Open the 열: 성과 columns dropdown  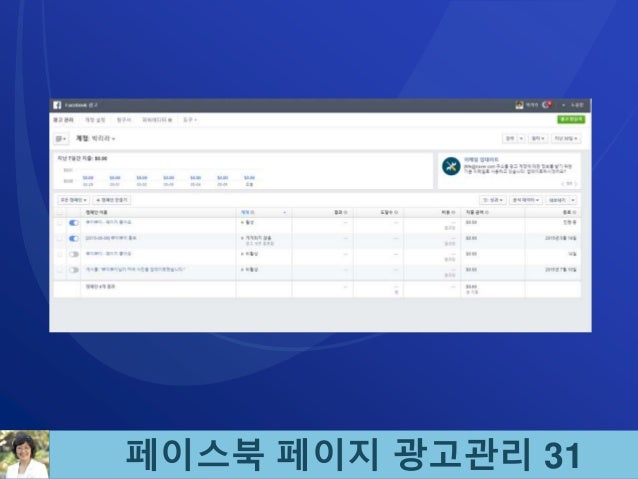tap(493, 200)
